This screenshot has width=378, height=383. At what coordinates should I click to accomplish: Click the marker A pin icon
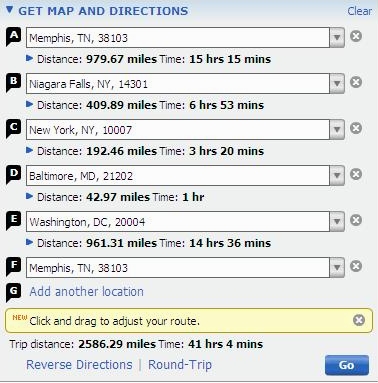tap(13, 37)
